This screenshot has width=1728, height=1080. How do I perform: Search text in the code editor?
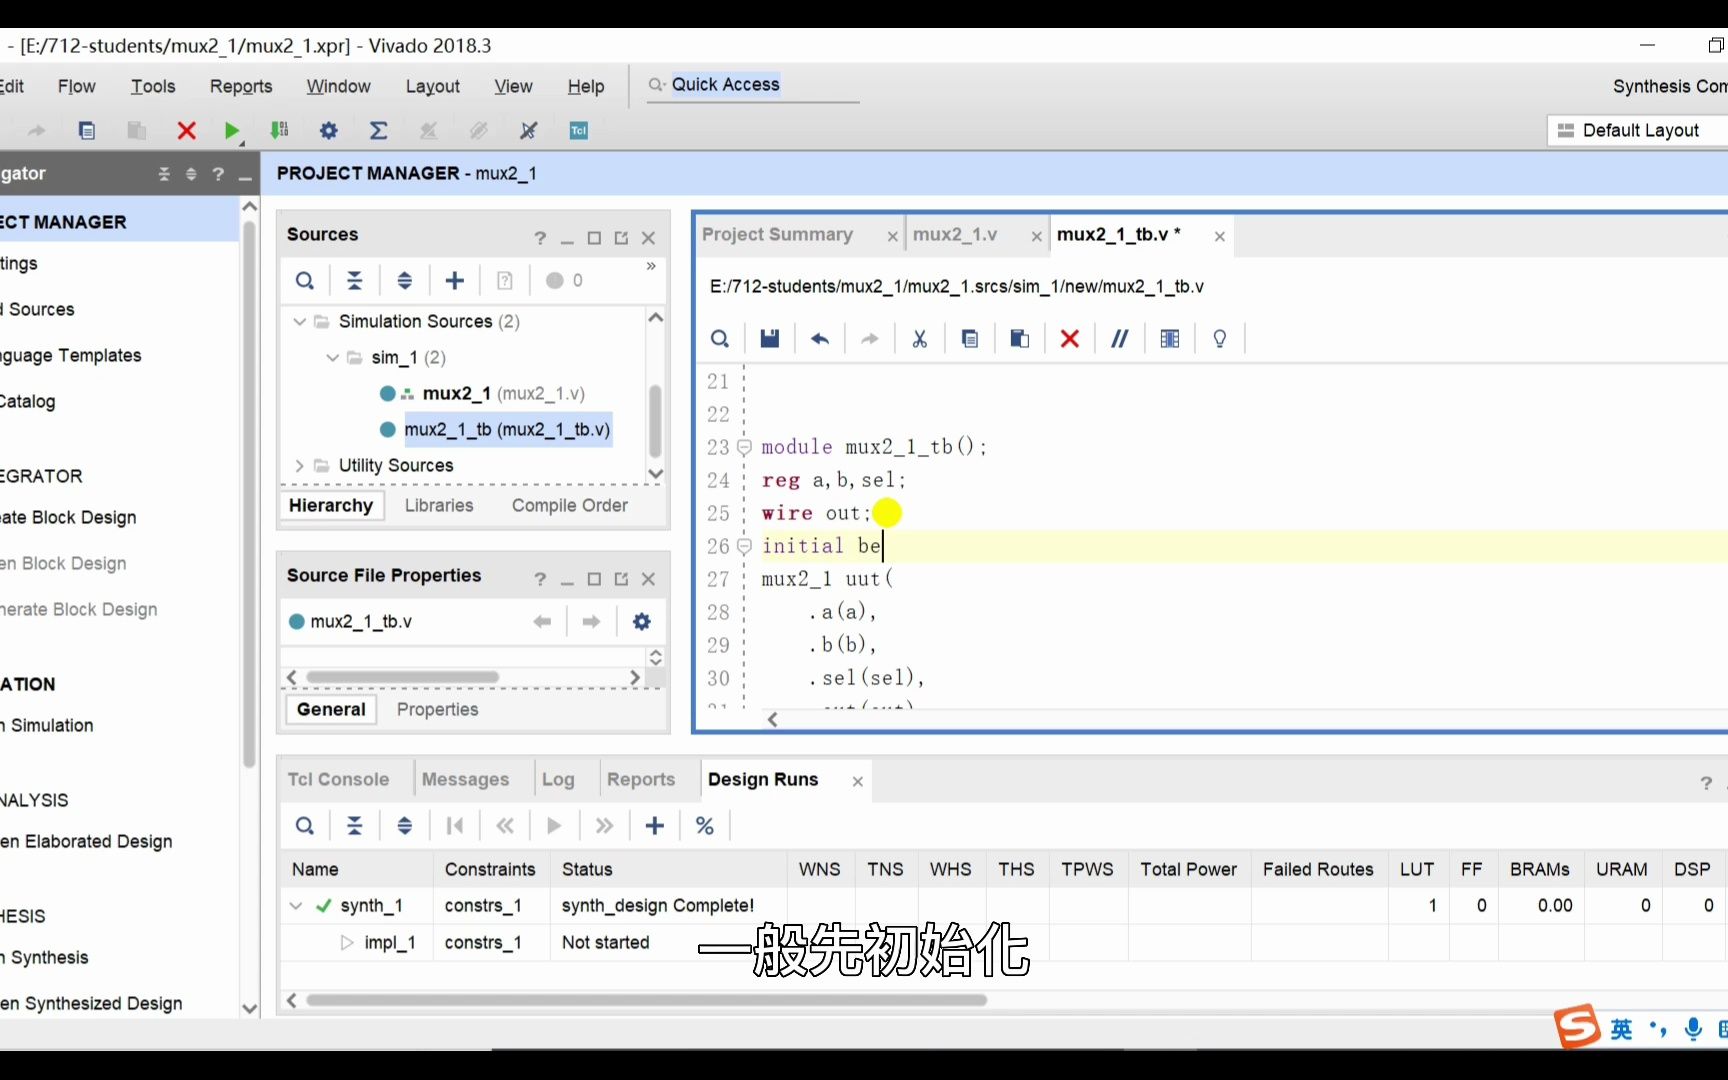720,338
